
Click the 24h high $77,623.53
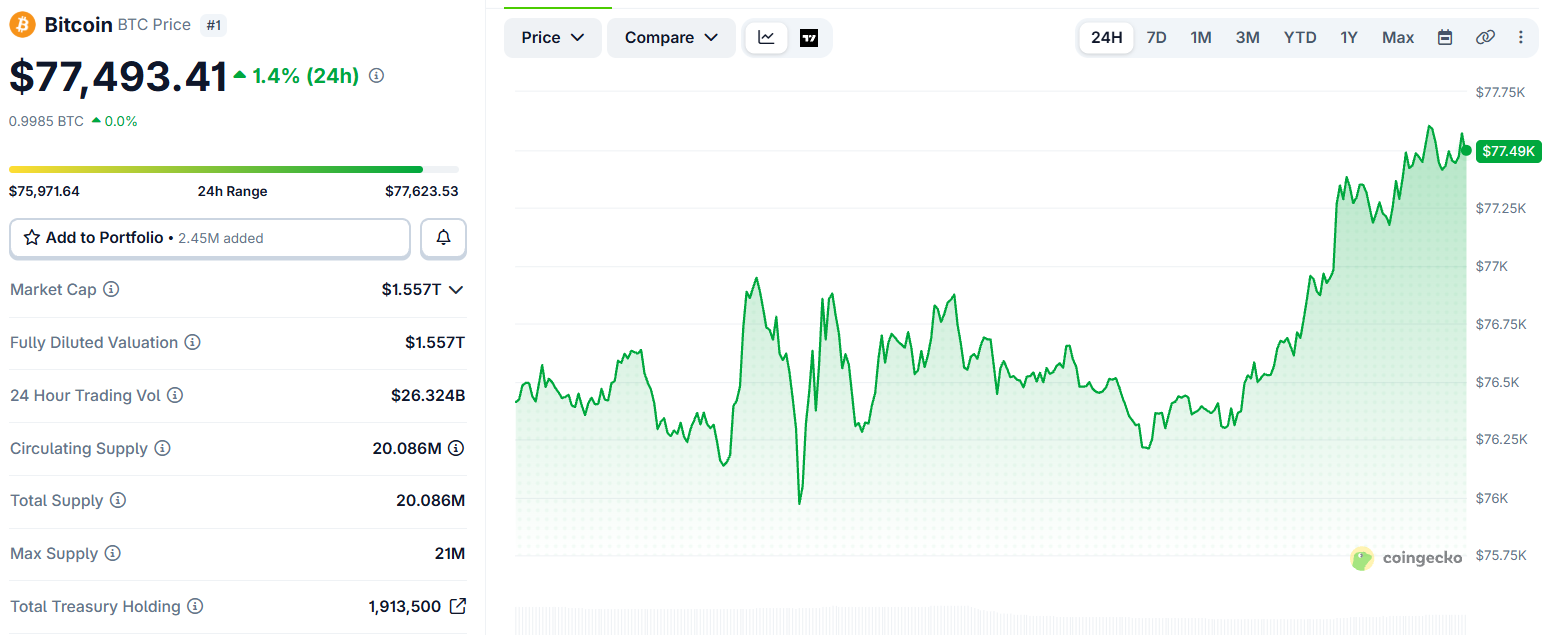click(x=422, y=191)
